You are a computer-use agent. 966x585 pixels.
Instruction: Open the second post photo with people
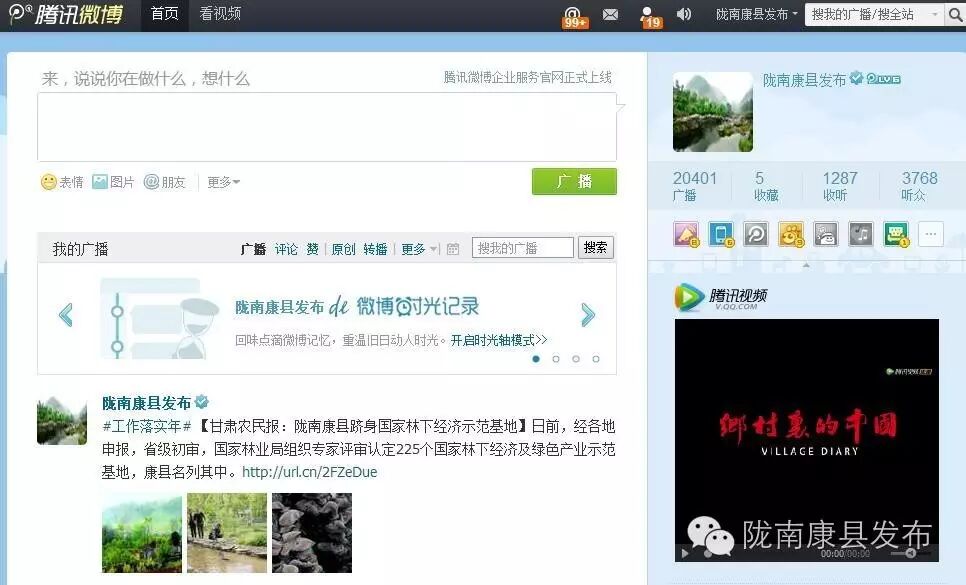point(227,533)
